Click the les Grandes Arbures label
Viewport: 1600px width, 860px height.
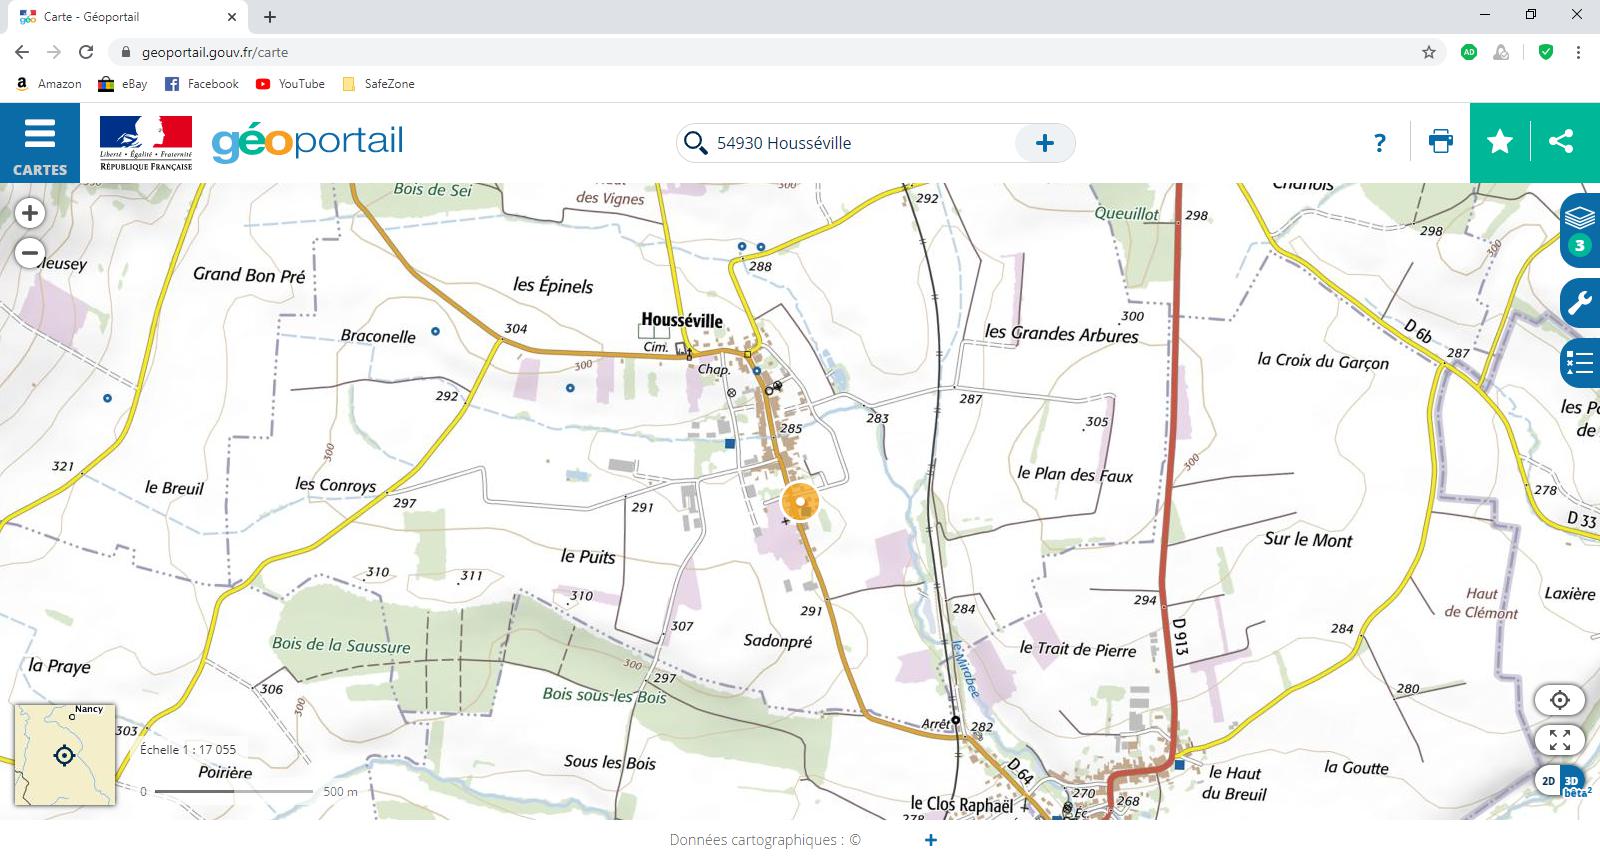pos(1062,333)
